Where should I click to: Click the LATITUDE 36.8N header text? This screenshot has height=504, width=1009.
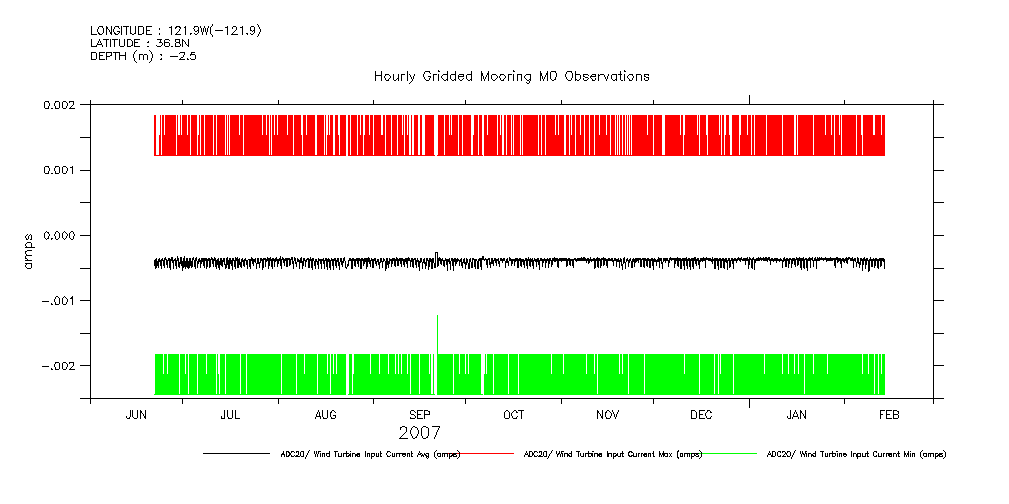(139, 43)
